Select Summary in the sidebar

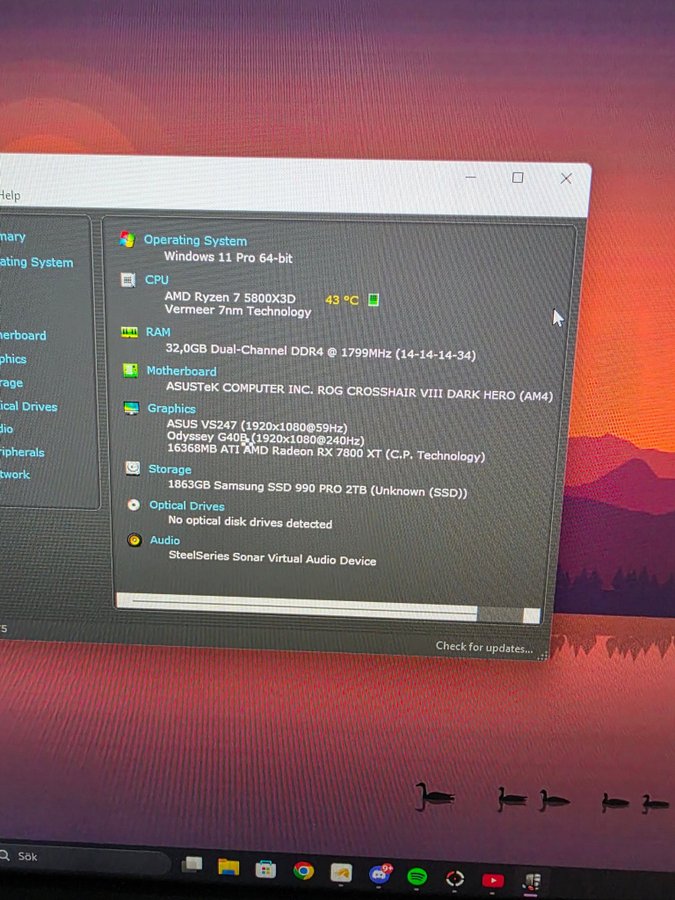coord(13,236)
